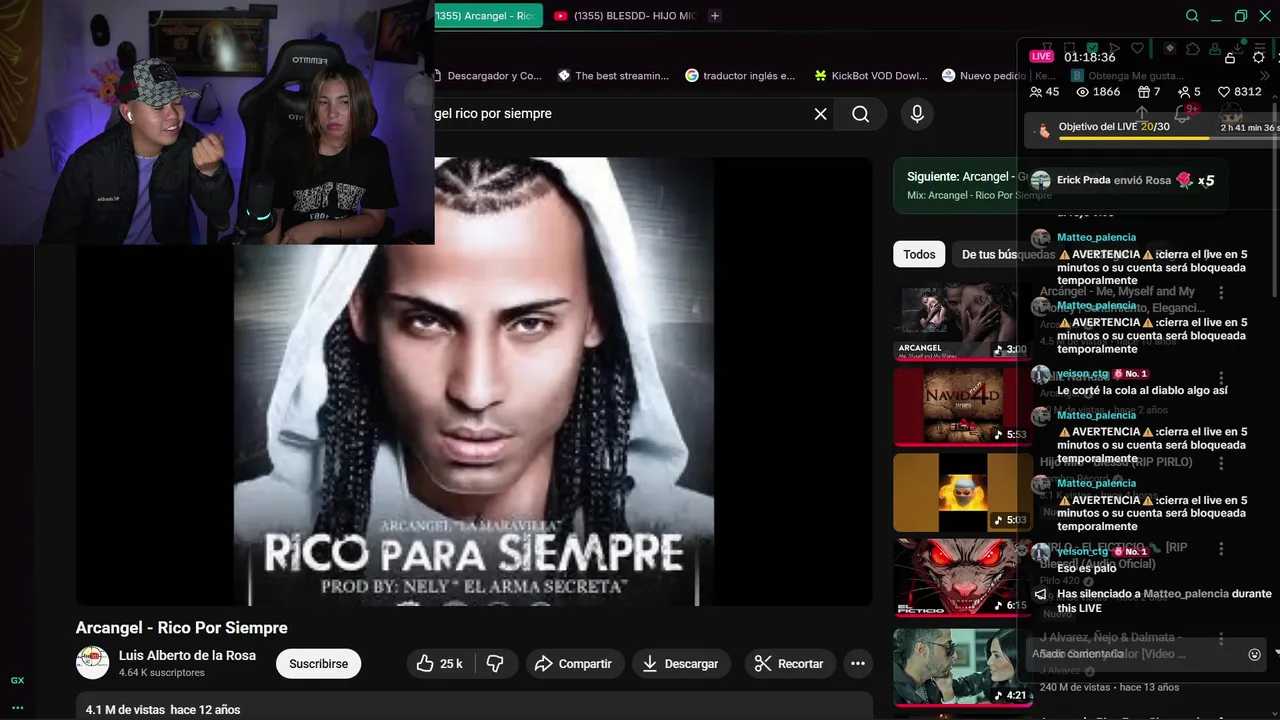
Task: Open the emoji picker in comment box
Action: coord(1254,655)
